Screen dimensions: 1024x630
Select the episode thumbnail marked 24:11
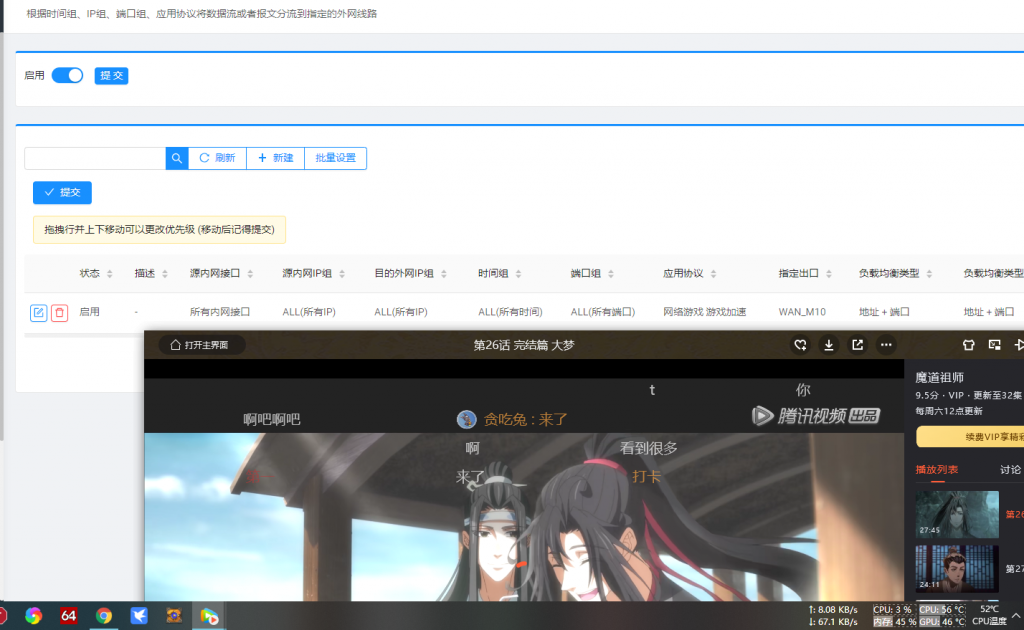click(957, 569)
